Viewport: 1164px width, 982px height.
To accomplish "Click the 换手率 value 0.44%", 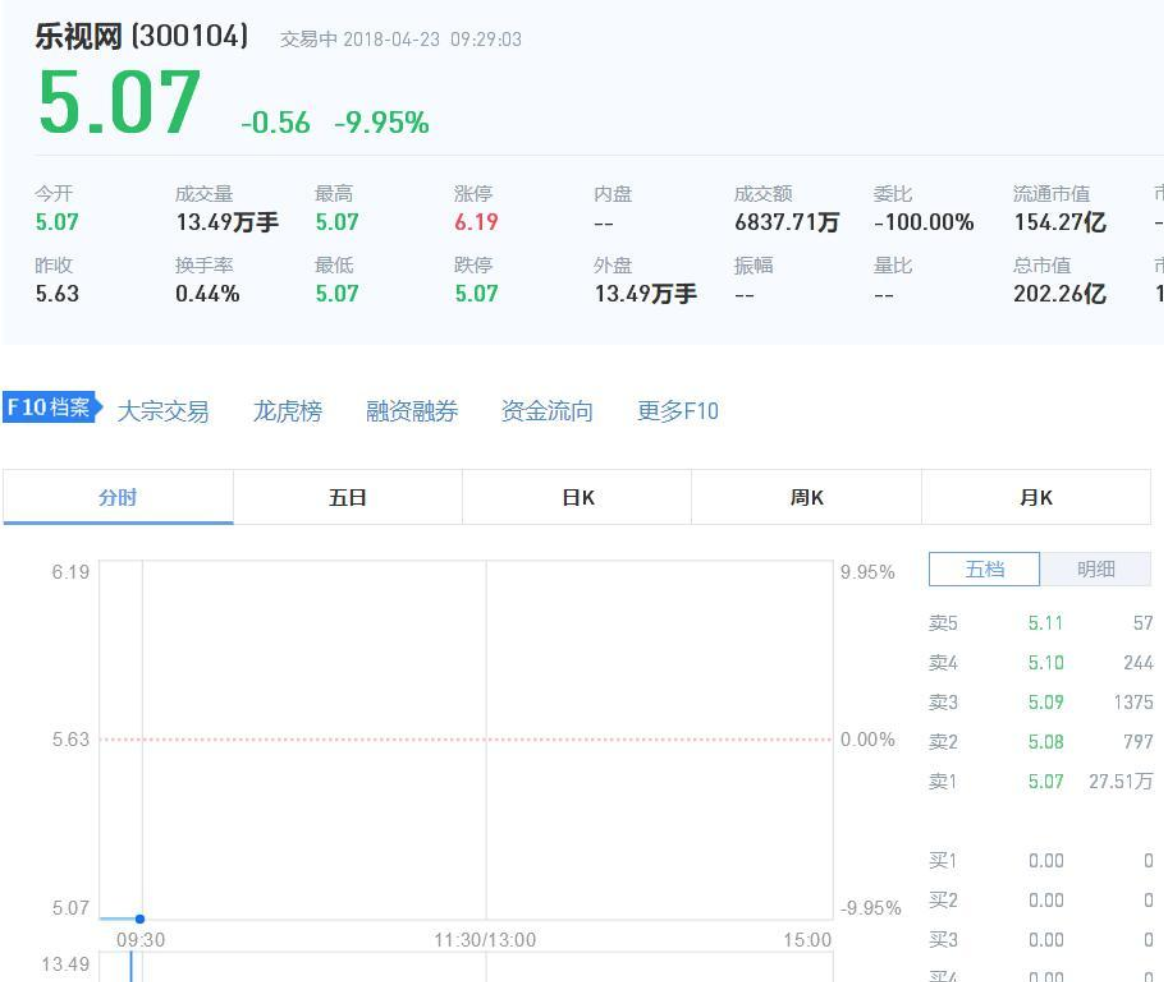I will point(207,294).
